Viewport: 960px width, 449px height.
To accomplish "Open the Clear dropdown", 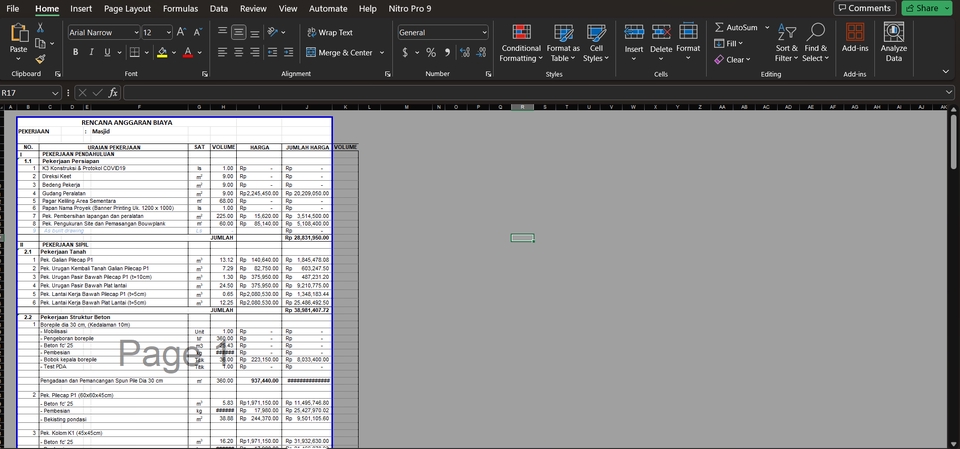I will point(732,59).
